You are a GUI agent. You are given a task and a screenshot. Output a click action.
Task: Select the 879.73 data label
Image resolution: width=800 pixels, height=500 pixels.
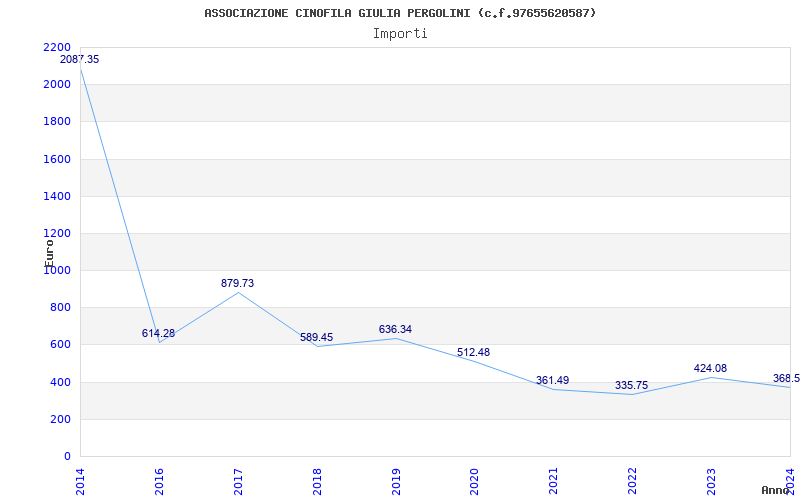click(237, 283)
